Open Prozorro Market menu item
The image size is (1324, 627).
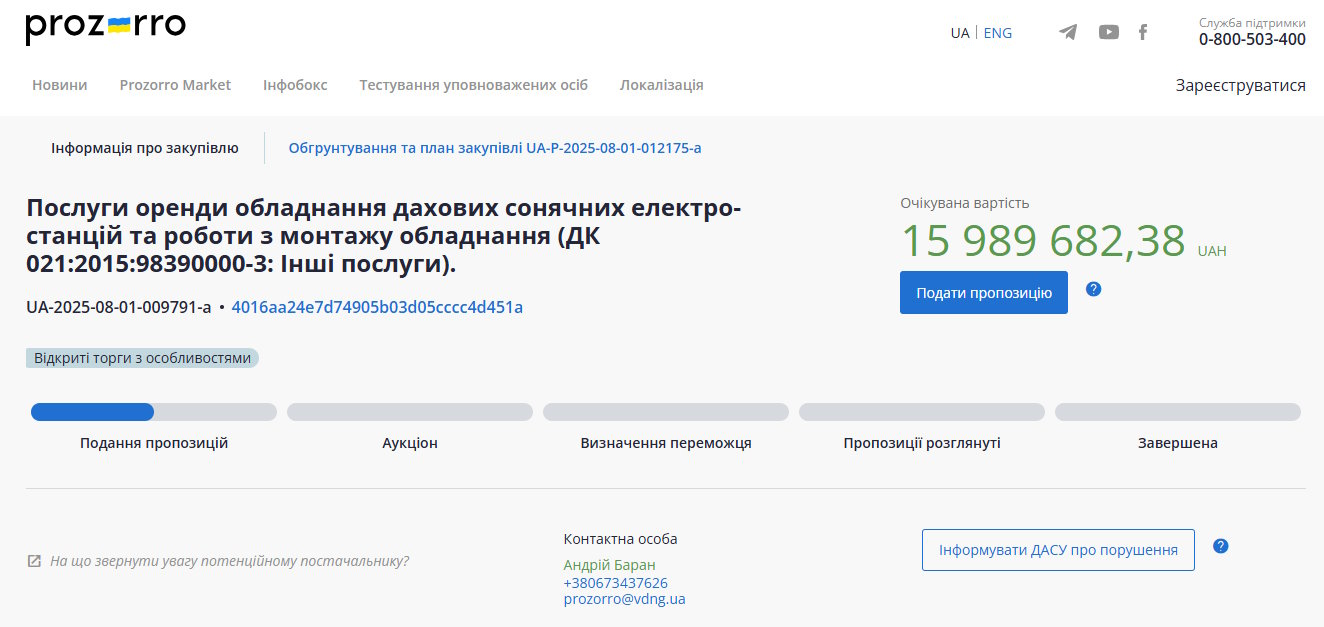pos(175,85)
